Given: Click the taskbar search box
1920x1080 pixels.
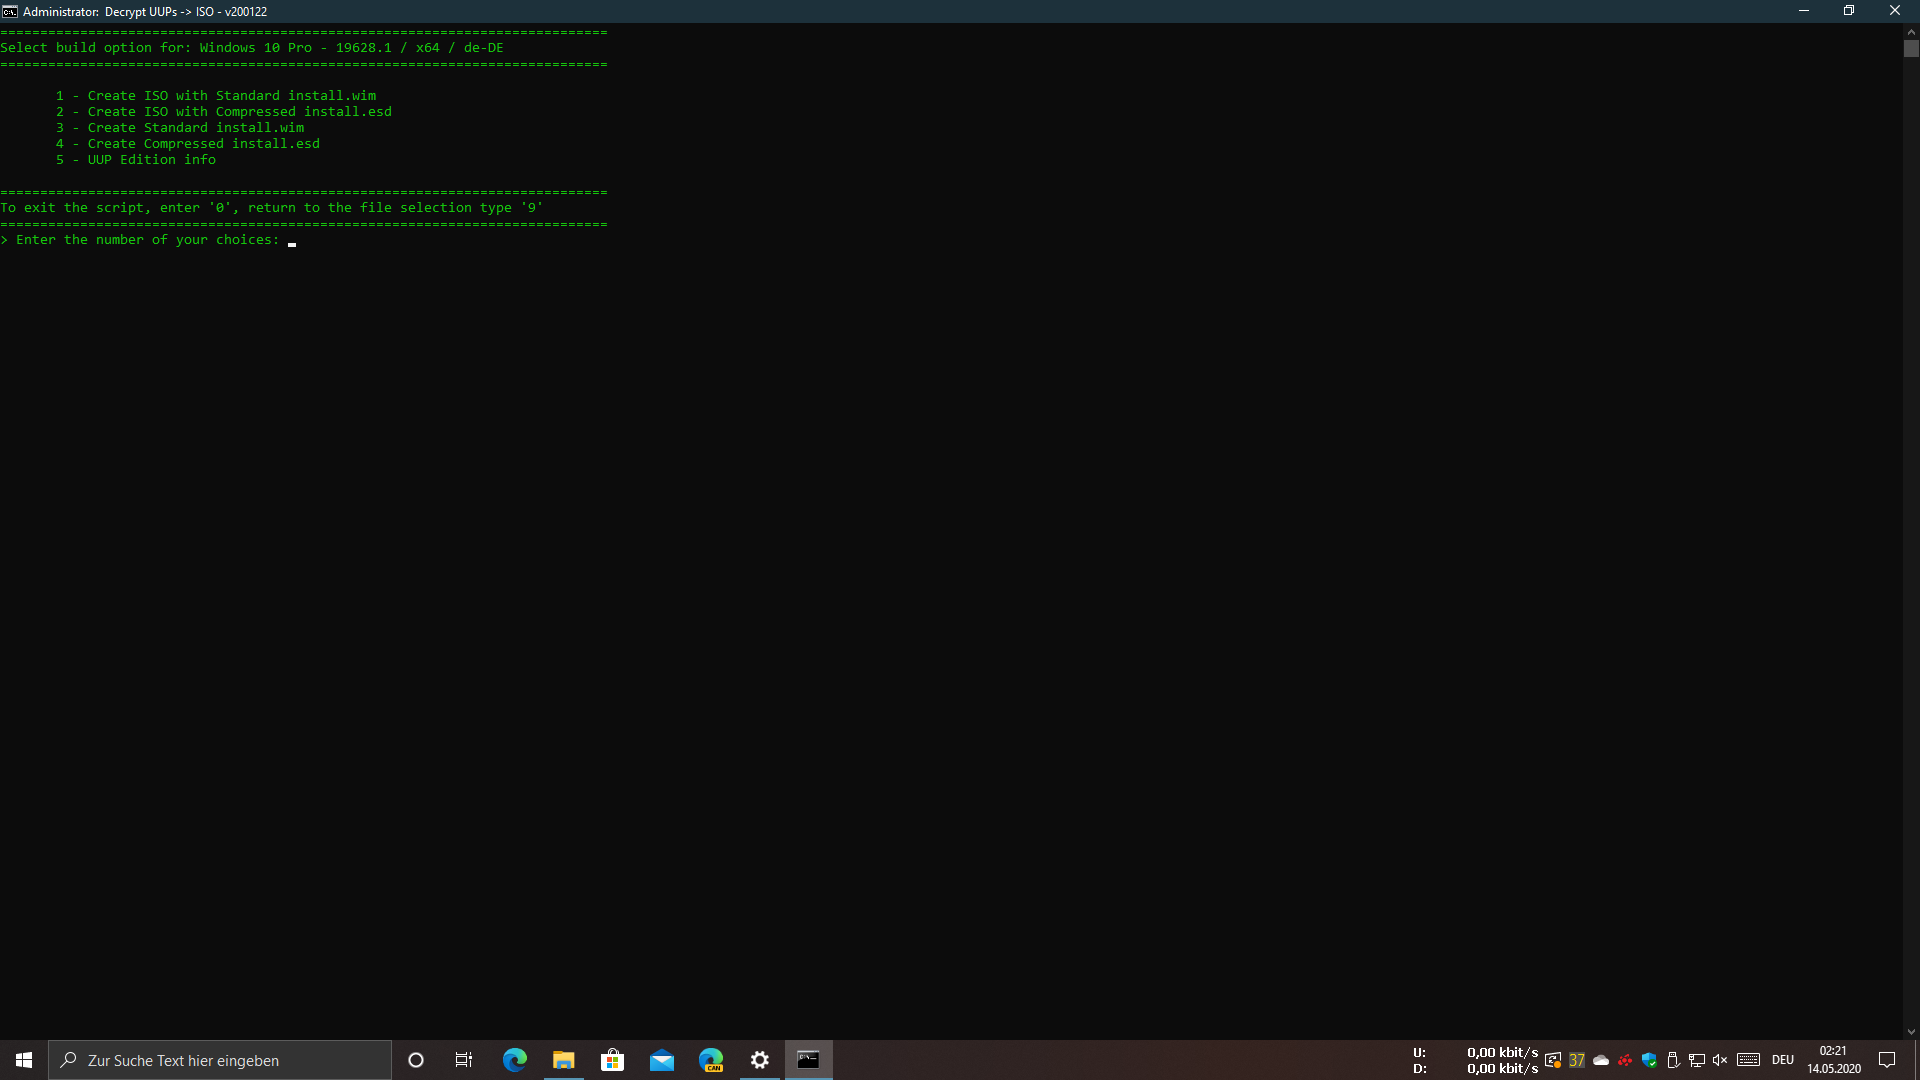Looking at the screenshot, I should (x=220, y=1060).
